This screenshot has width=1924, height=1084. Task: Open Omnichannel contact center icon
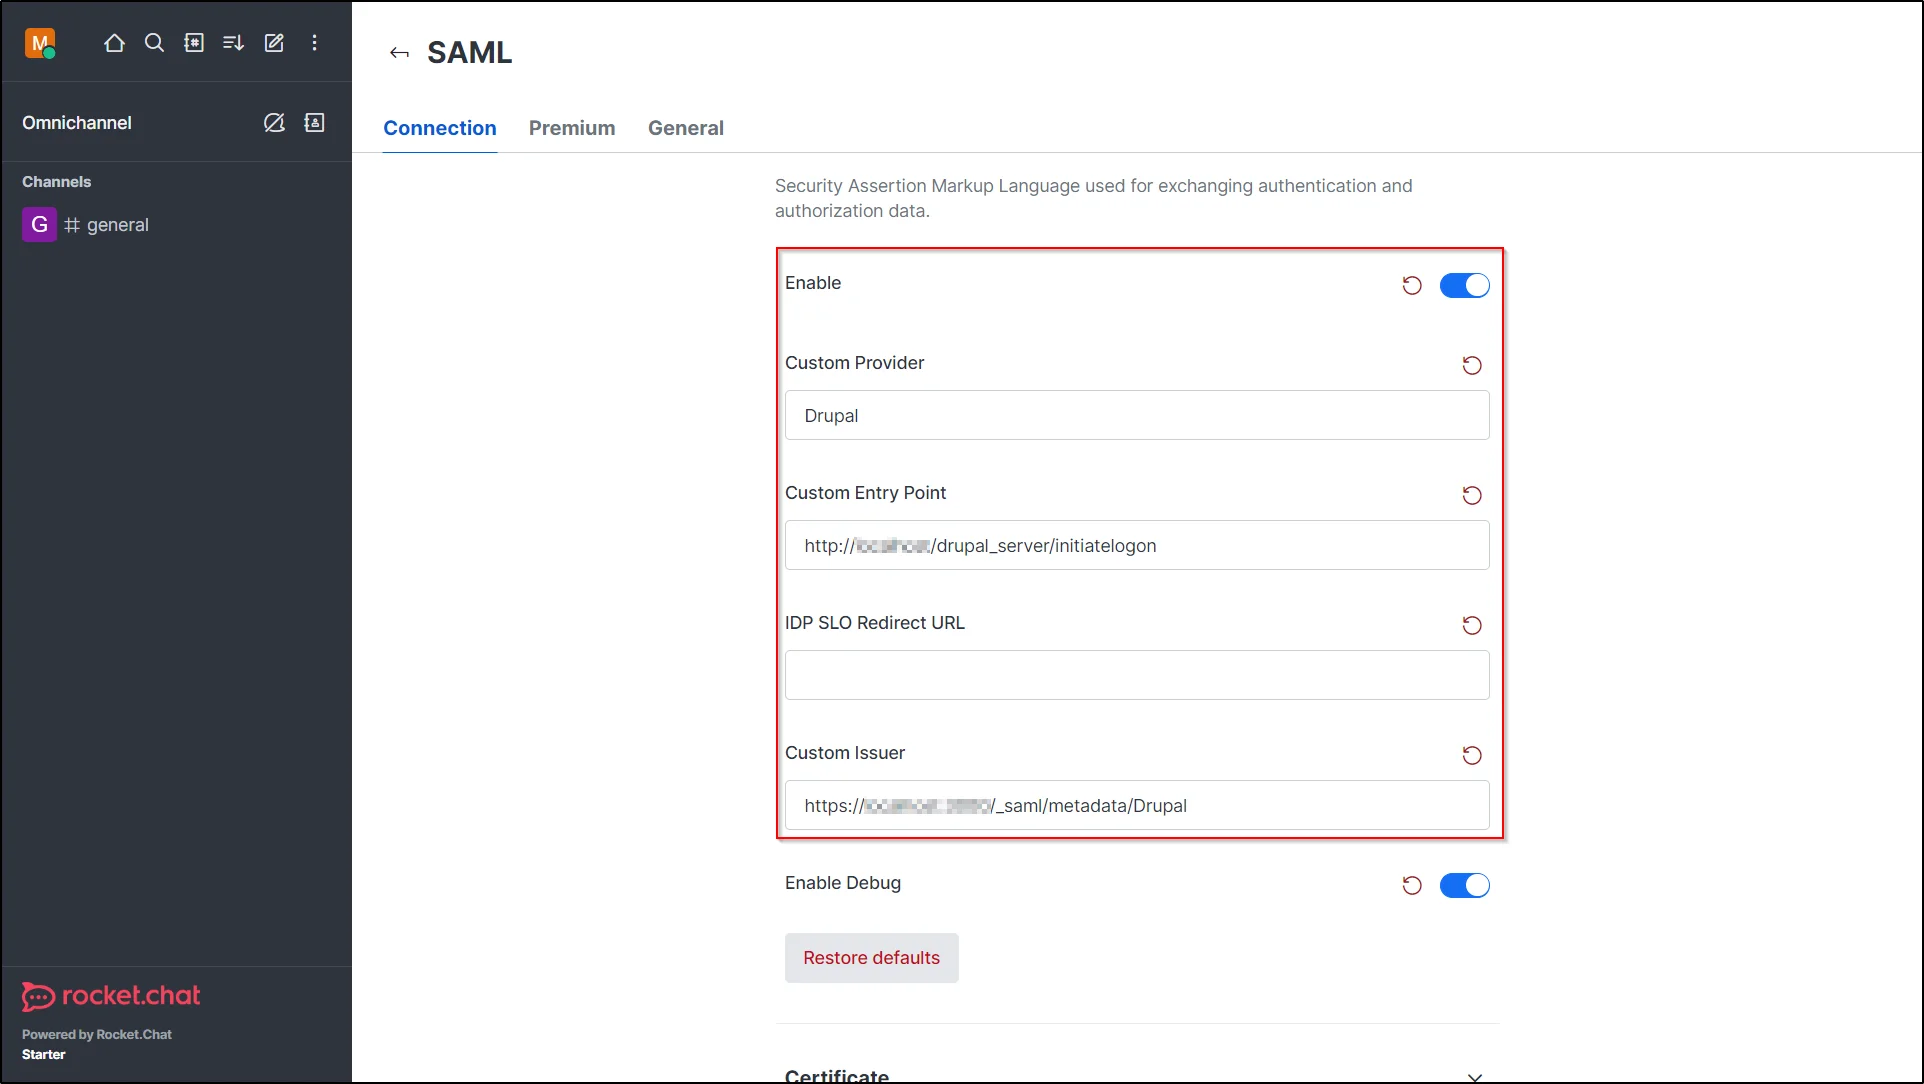coord(314,123)
